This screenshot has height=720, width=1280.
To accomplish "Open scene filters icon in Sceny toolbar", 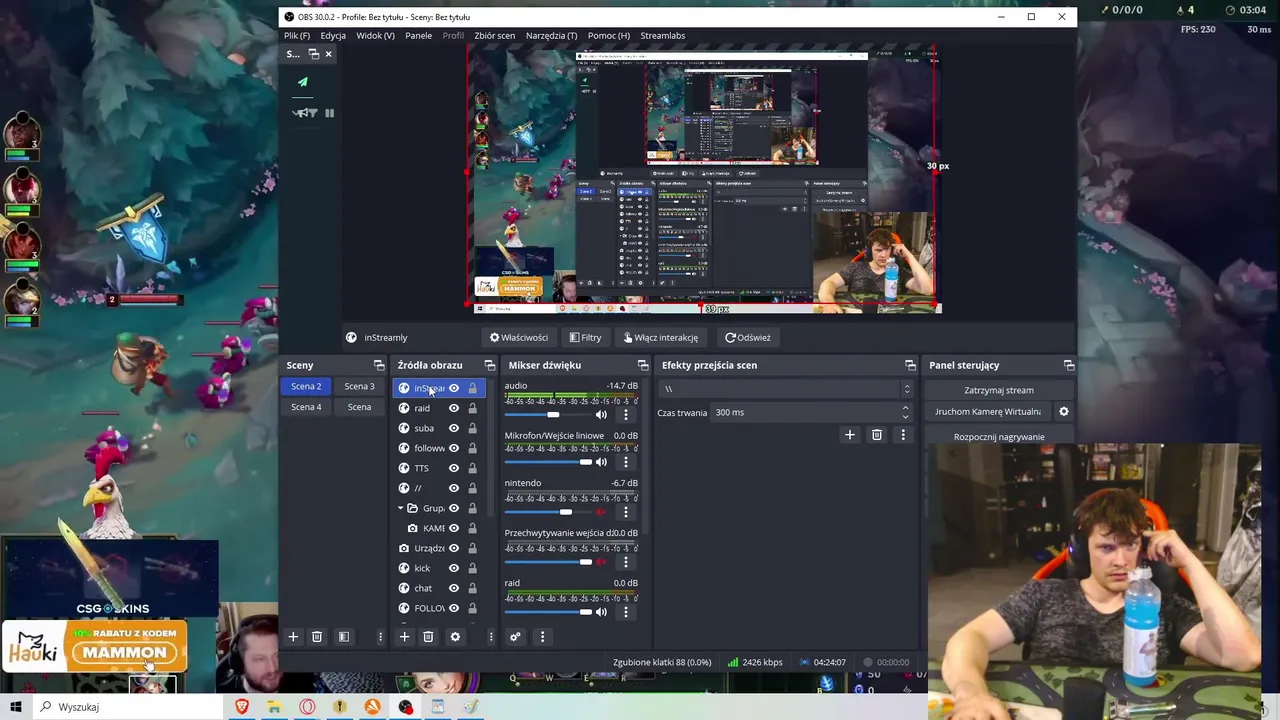I will coord(344,637).
